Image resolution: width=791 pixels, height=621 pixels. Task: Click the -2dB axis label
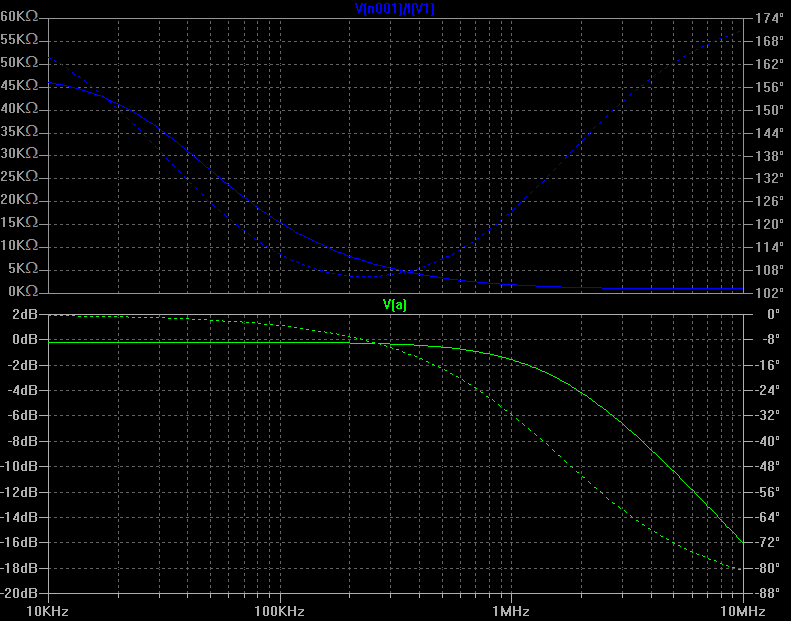pos(23,365)
